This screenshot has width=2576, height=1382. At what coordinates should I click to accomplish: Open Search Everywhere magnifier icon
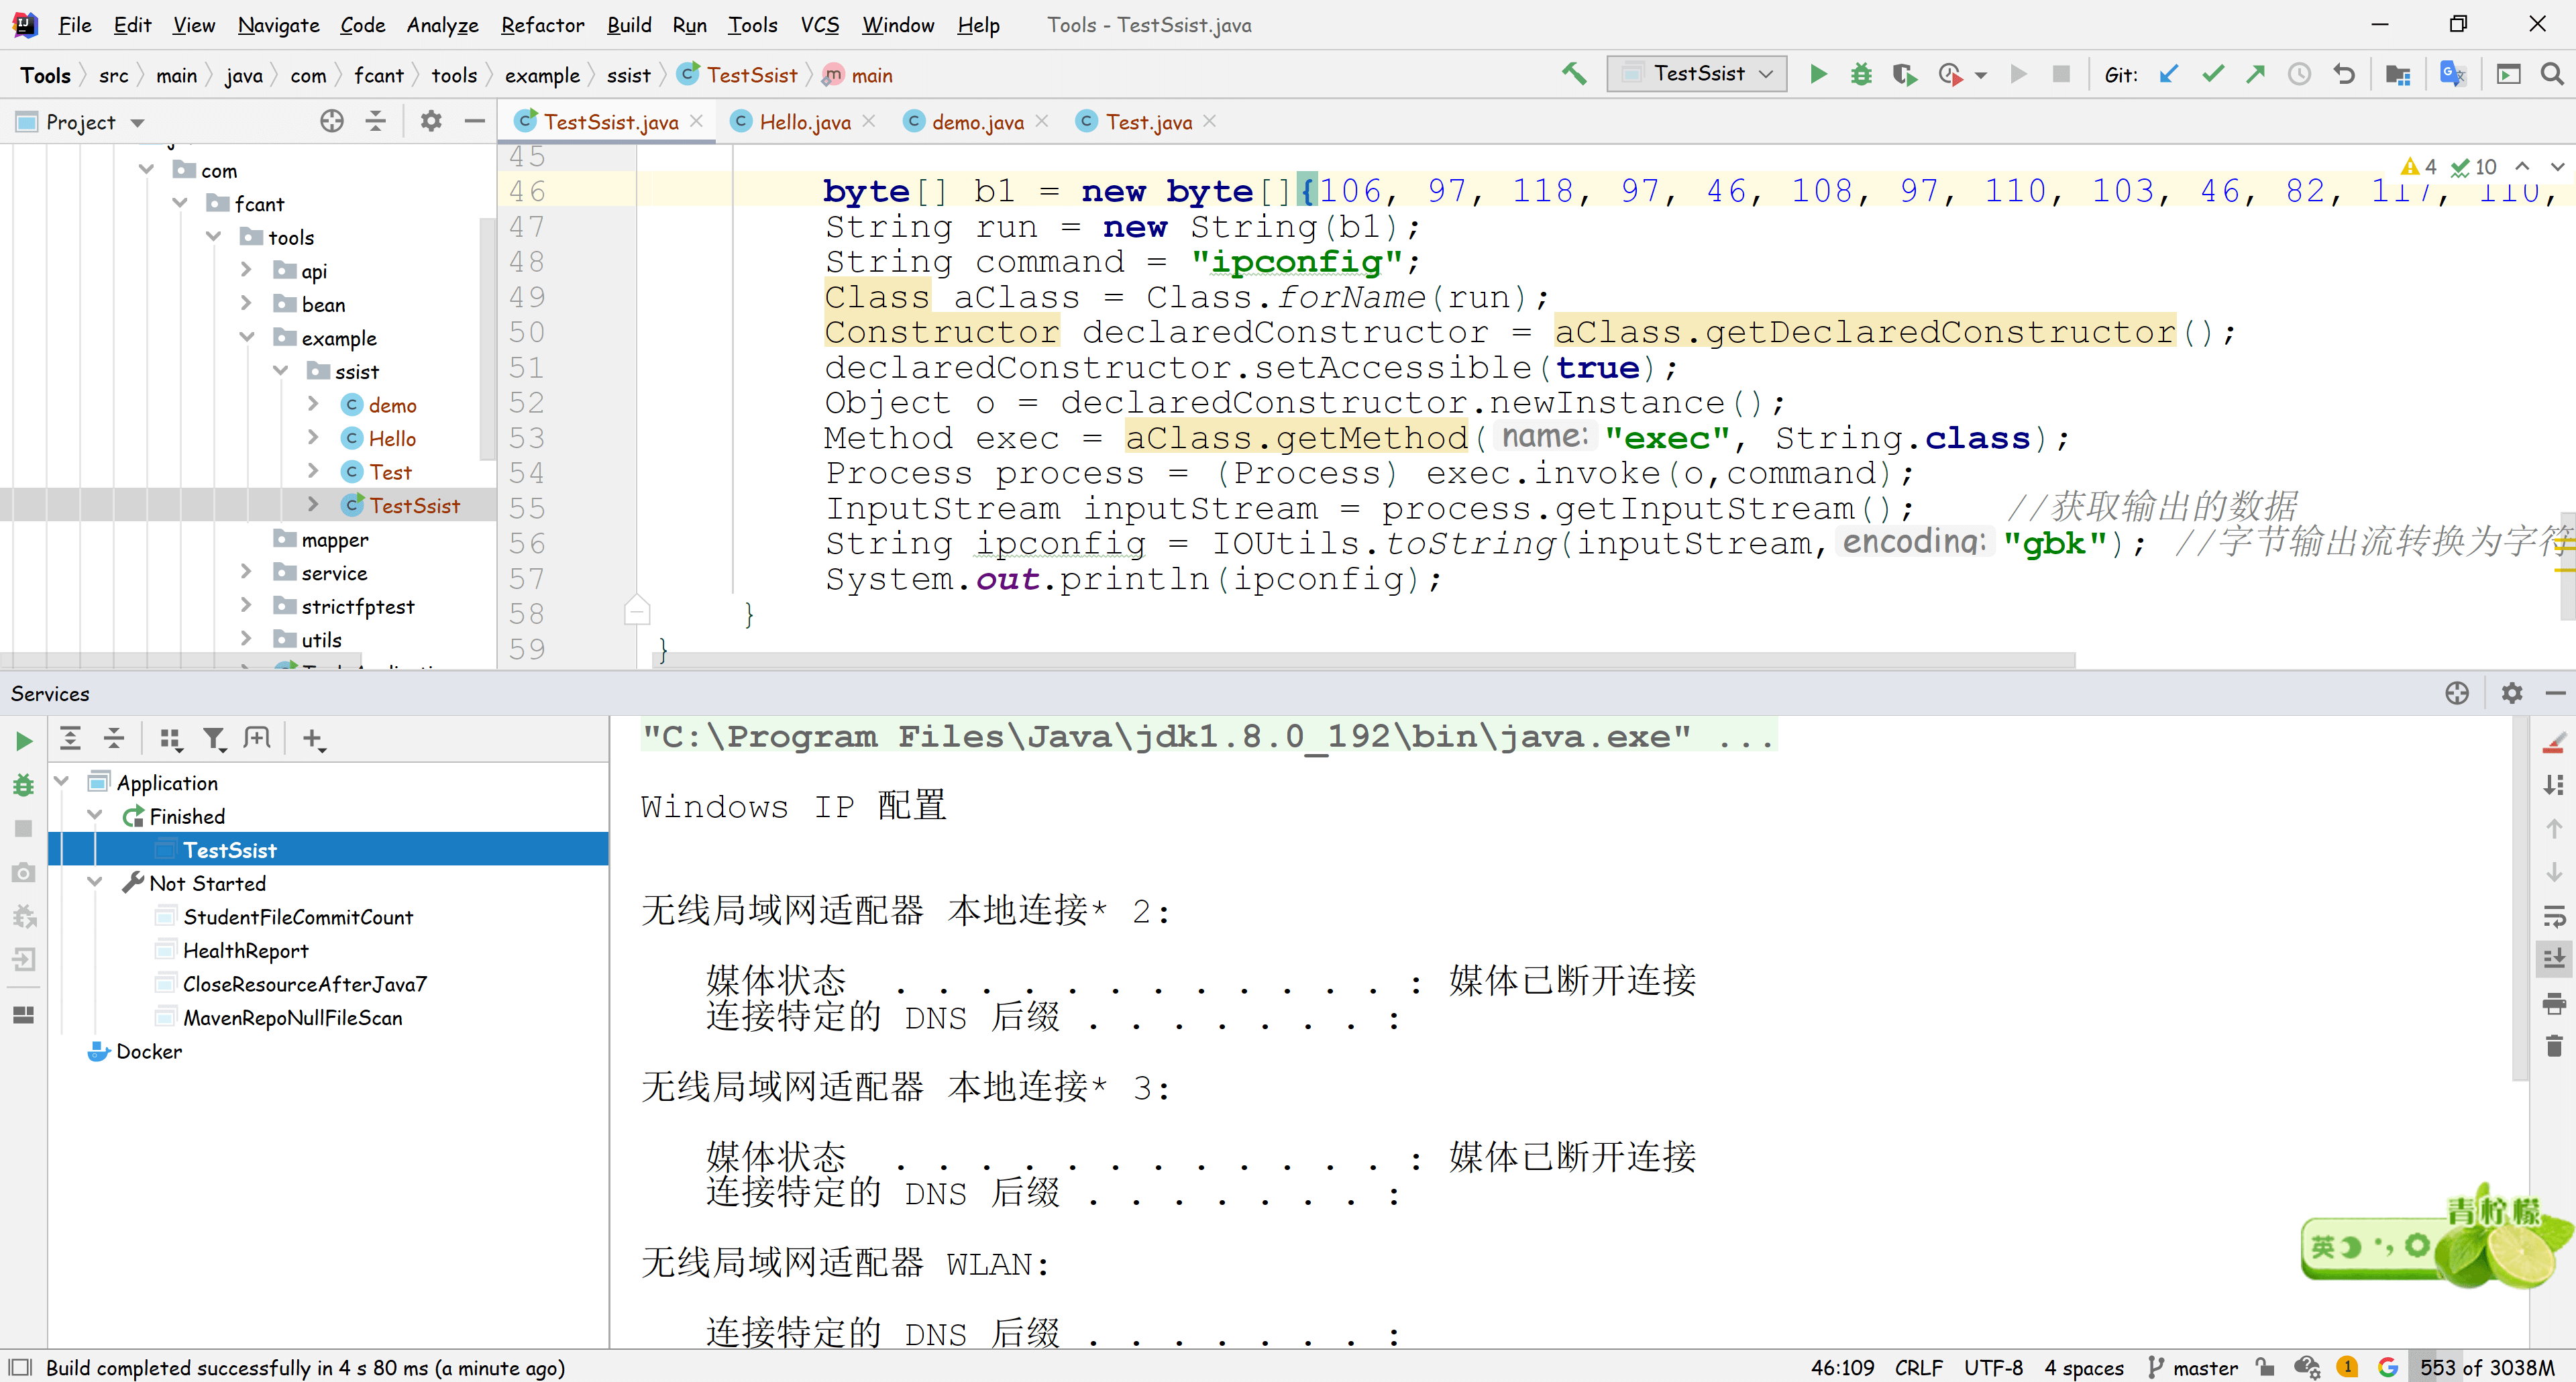[2551, 74]
